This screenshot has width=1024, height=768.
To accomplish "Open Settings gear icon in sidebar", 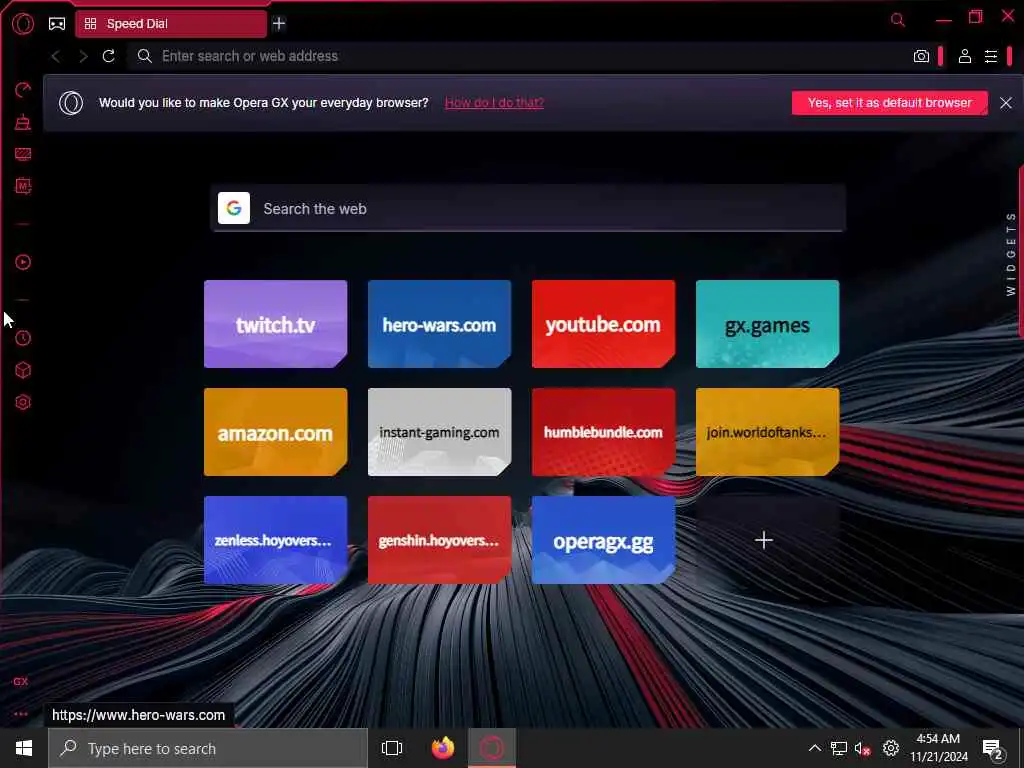I will [x=23, y=402].
